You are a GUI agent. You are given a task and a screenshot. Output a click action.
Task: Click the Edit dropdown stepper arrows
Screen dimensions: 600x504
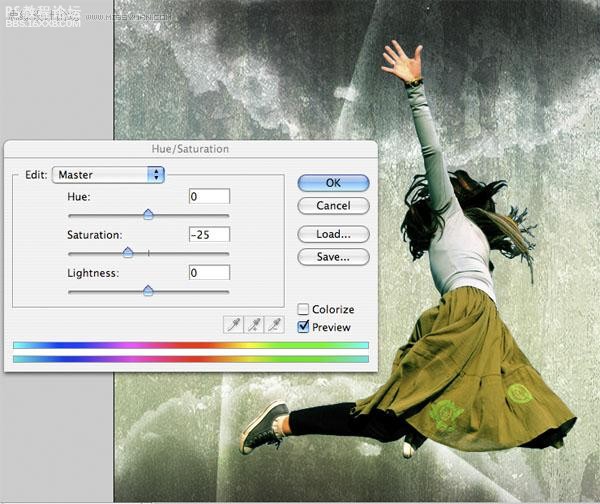coord(156,175)
